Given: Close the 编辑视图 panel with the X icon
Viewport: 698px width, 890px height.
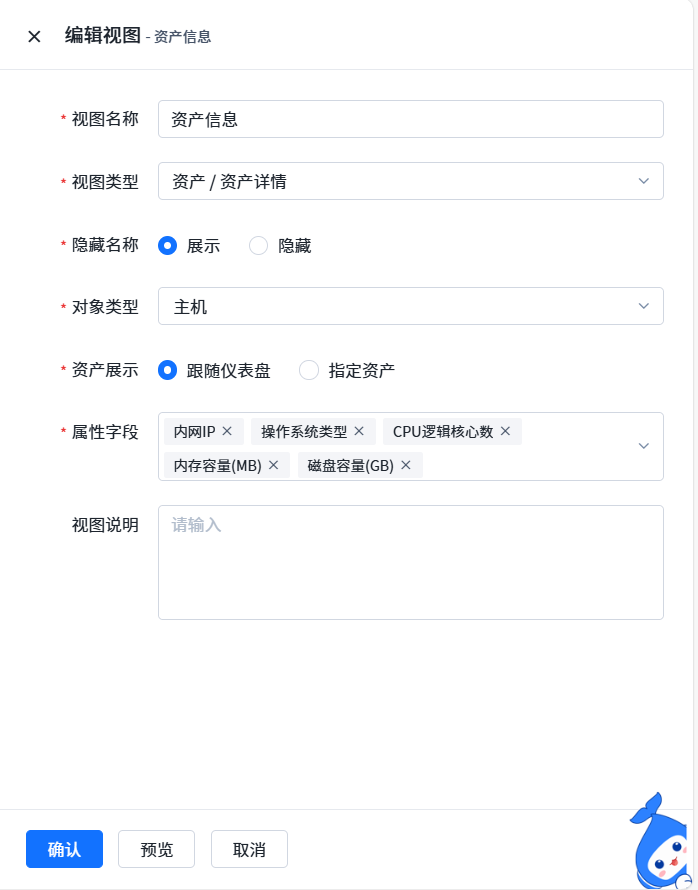Looking at the screenshot, I should pos(34,37).
